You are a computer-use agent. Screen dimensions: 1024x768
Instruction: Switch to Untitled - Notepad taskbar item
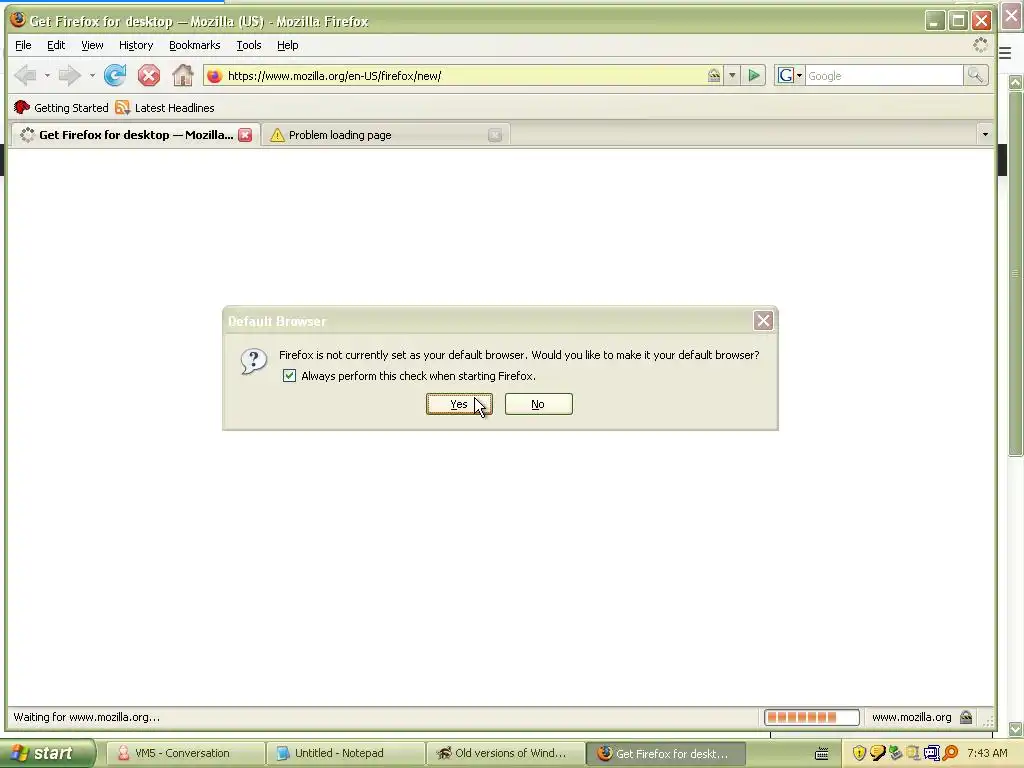coord(345,753)
